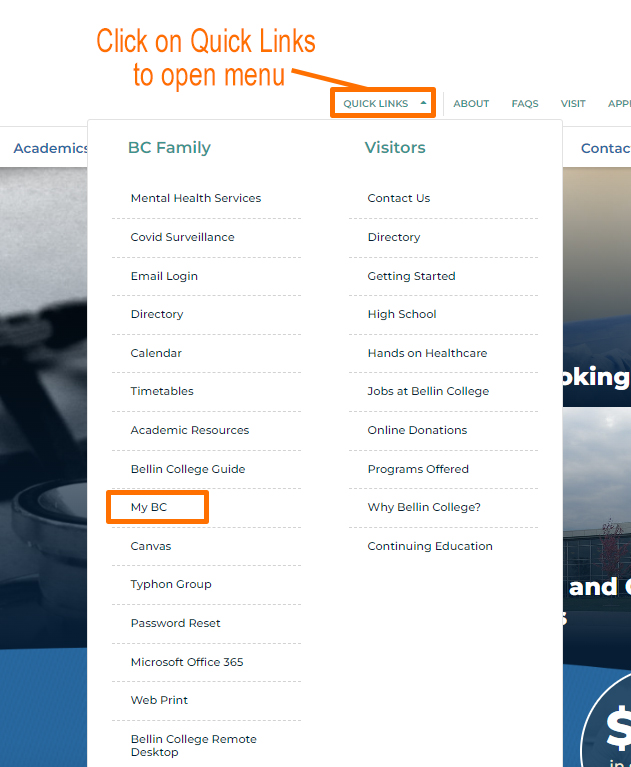Screen dimensions: 631x767
Task: Open the Visit menu item
Action: [573, 104]
